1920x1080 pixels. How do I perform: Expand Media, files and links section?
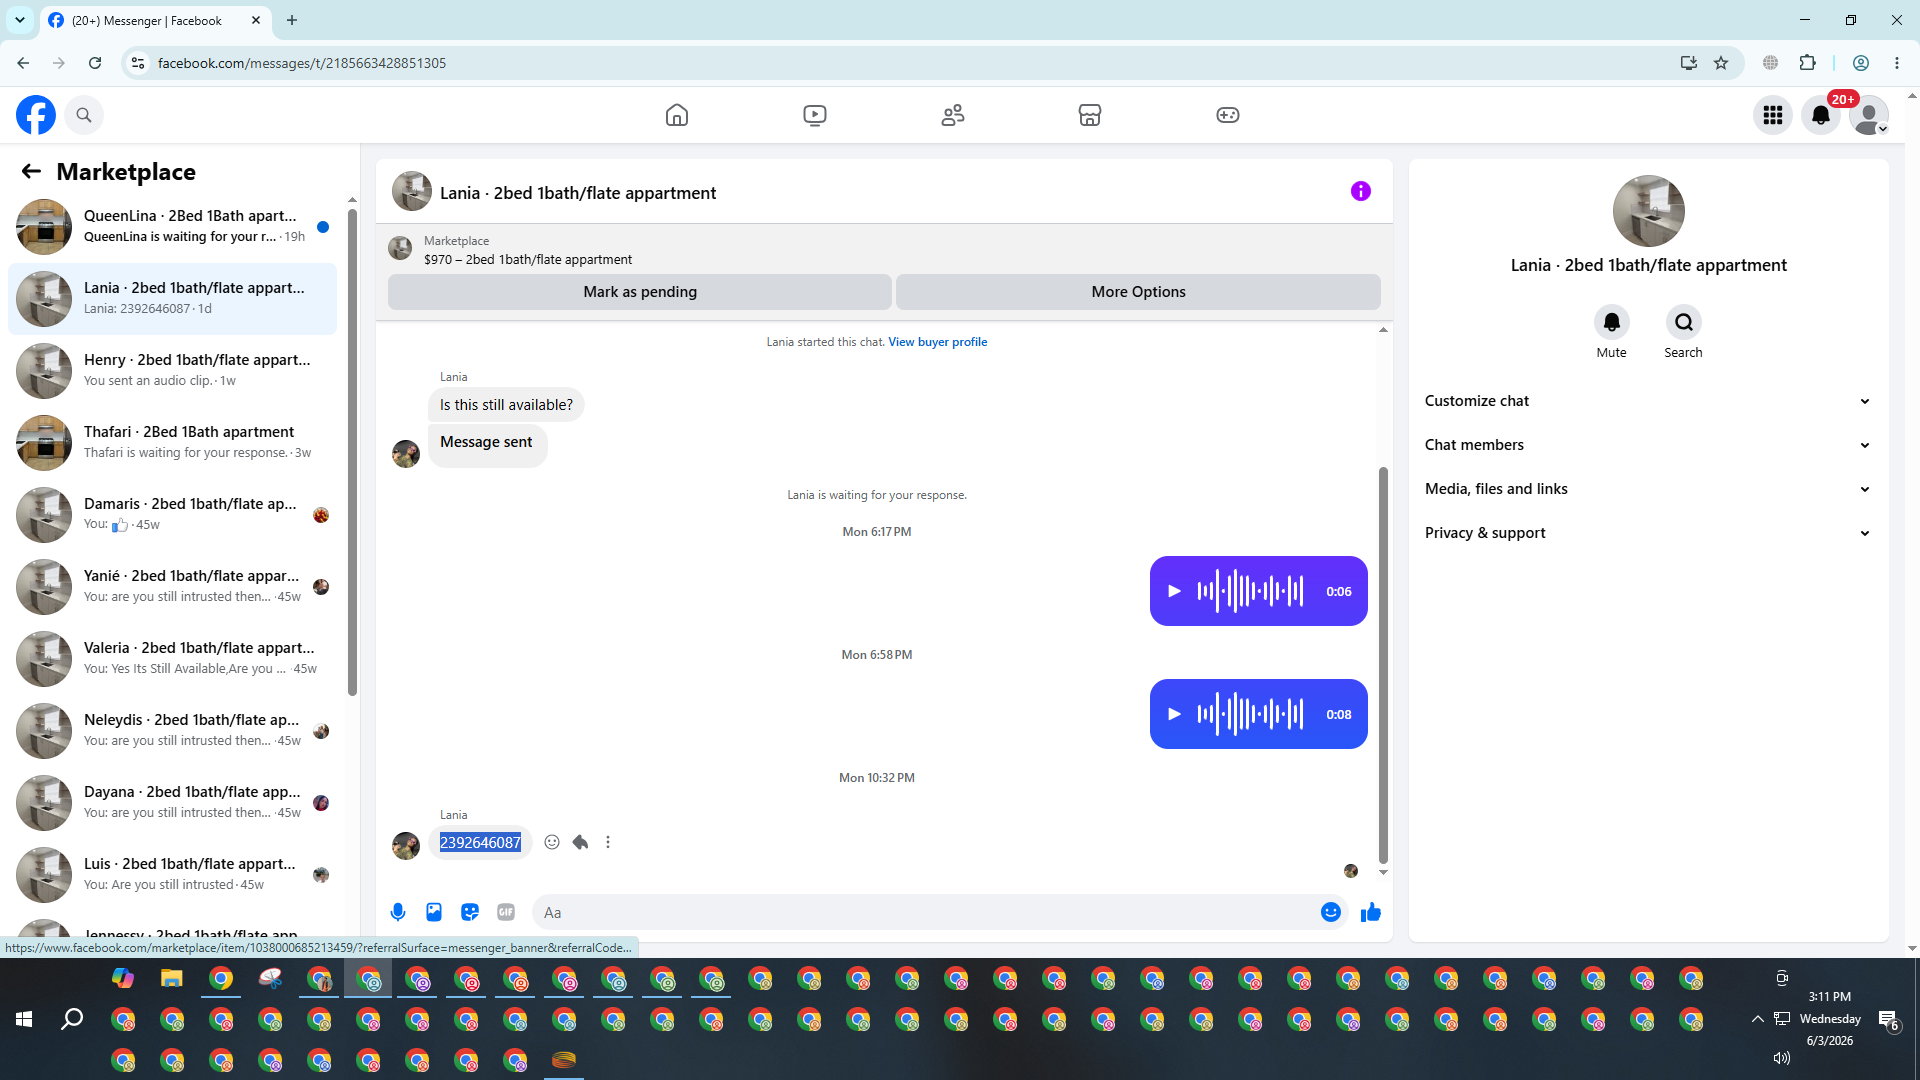(x=1648, y=489)
